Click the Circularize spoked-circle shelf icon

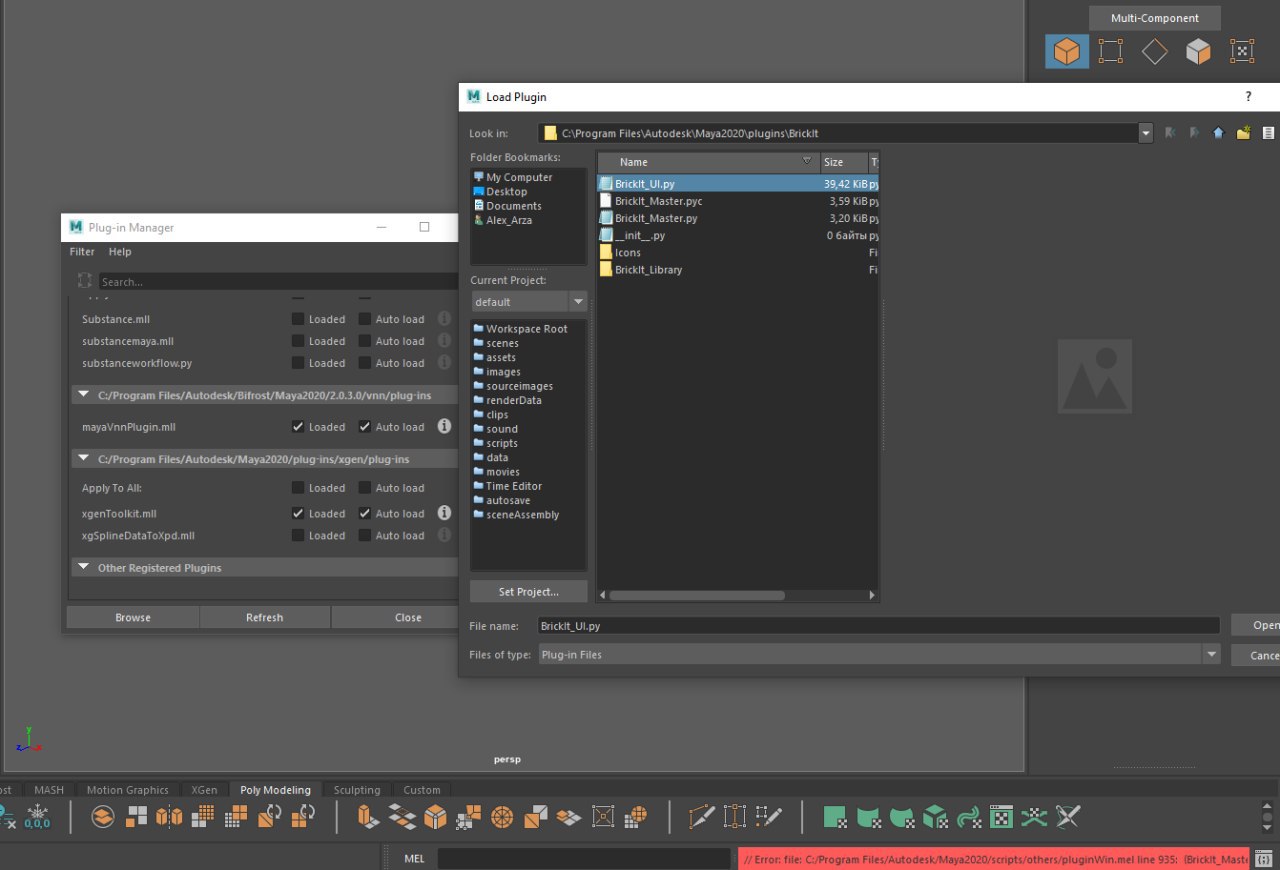(x=502, y=816)
